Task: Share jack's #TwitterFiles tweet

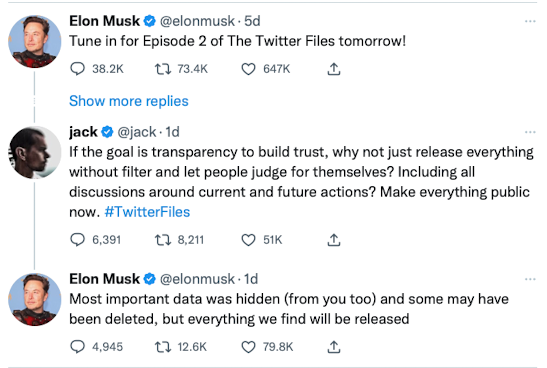Action: coord(334,240)
